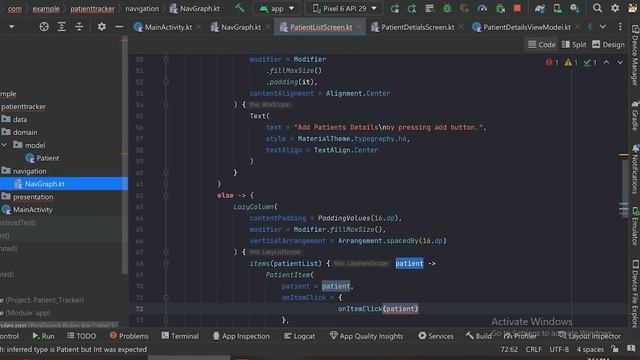This screenshot has width=640, height=360.
Task: Open IDE settings gear in main toolbar
Action: click(x=615, y=8)
